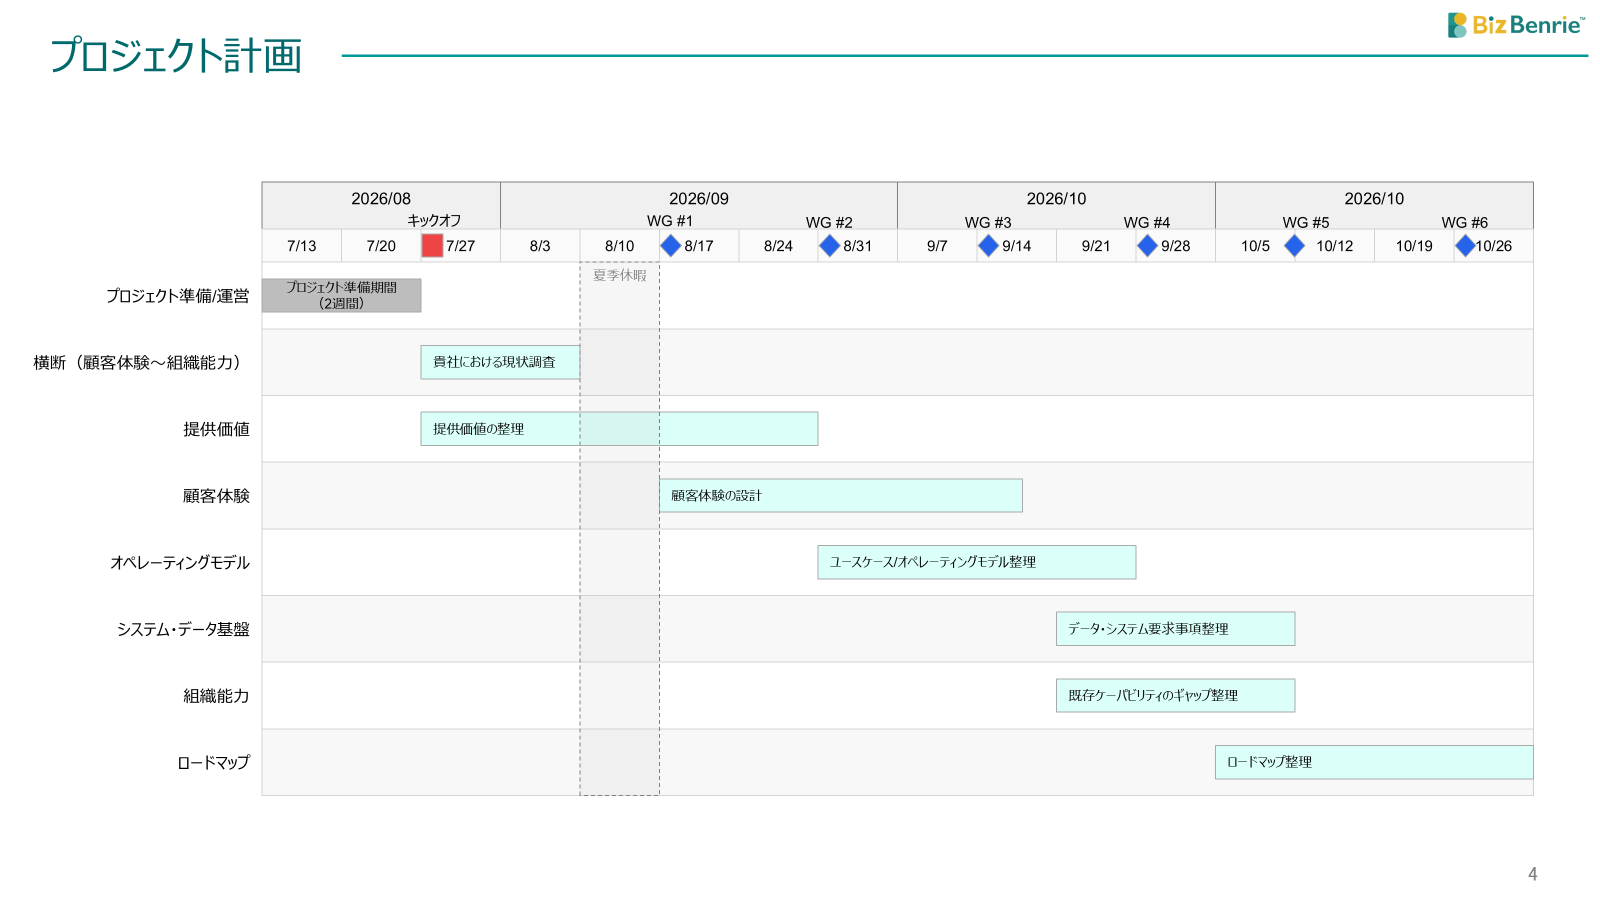Click the キックオフ label
The height and width of the screenshot is (900, 1600).
pos(434,221)
